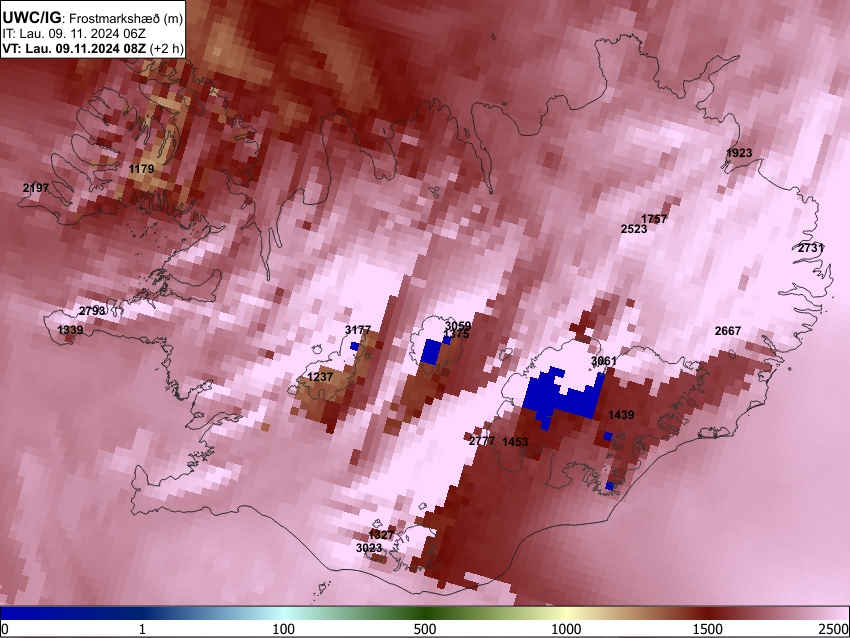Click the map value 3177
Viewport: 850px width, 638px height.
click(x=358, y=330)
